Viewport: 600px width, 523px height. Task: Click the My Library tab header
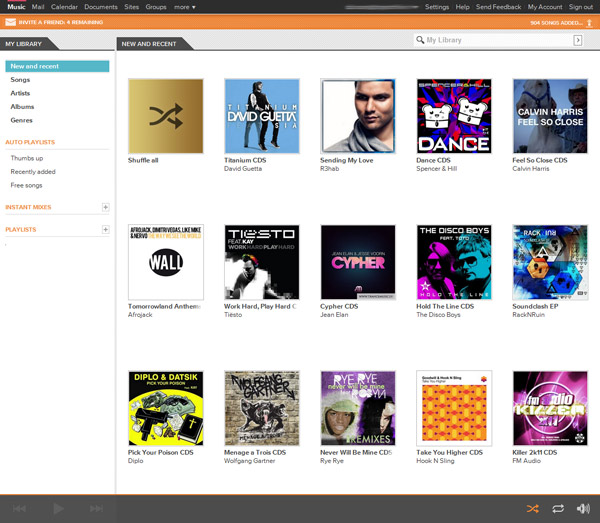24,44
